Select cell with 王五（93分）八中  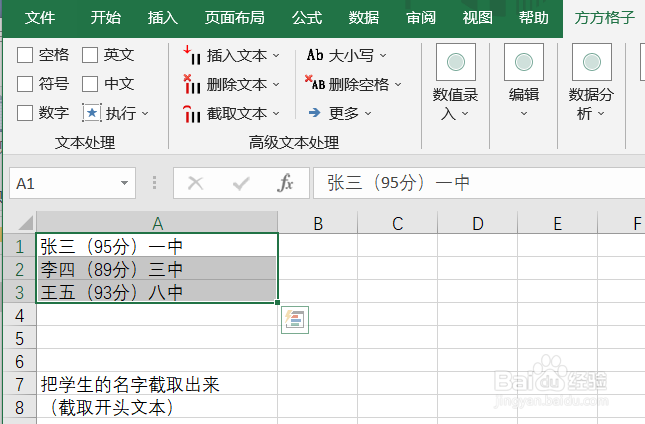[157, 292]
